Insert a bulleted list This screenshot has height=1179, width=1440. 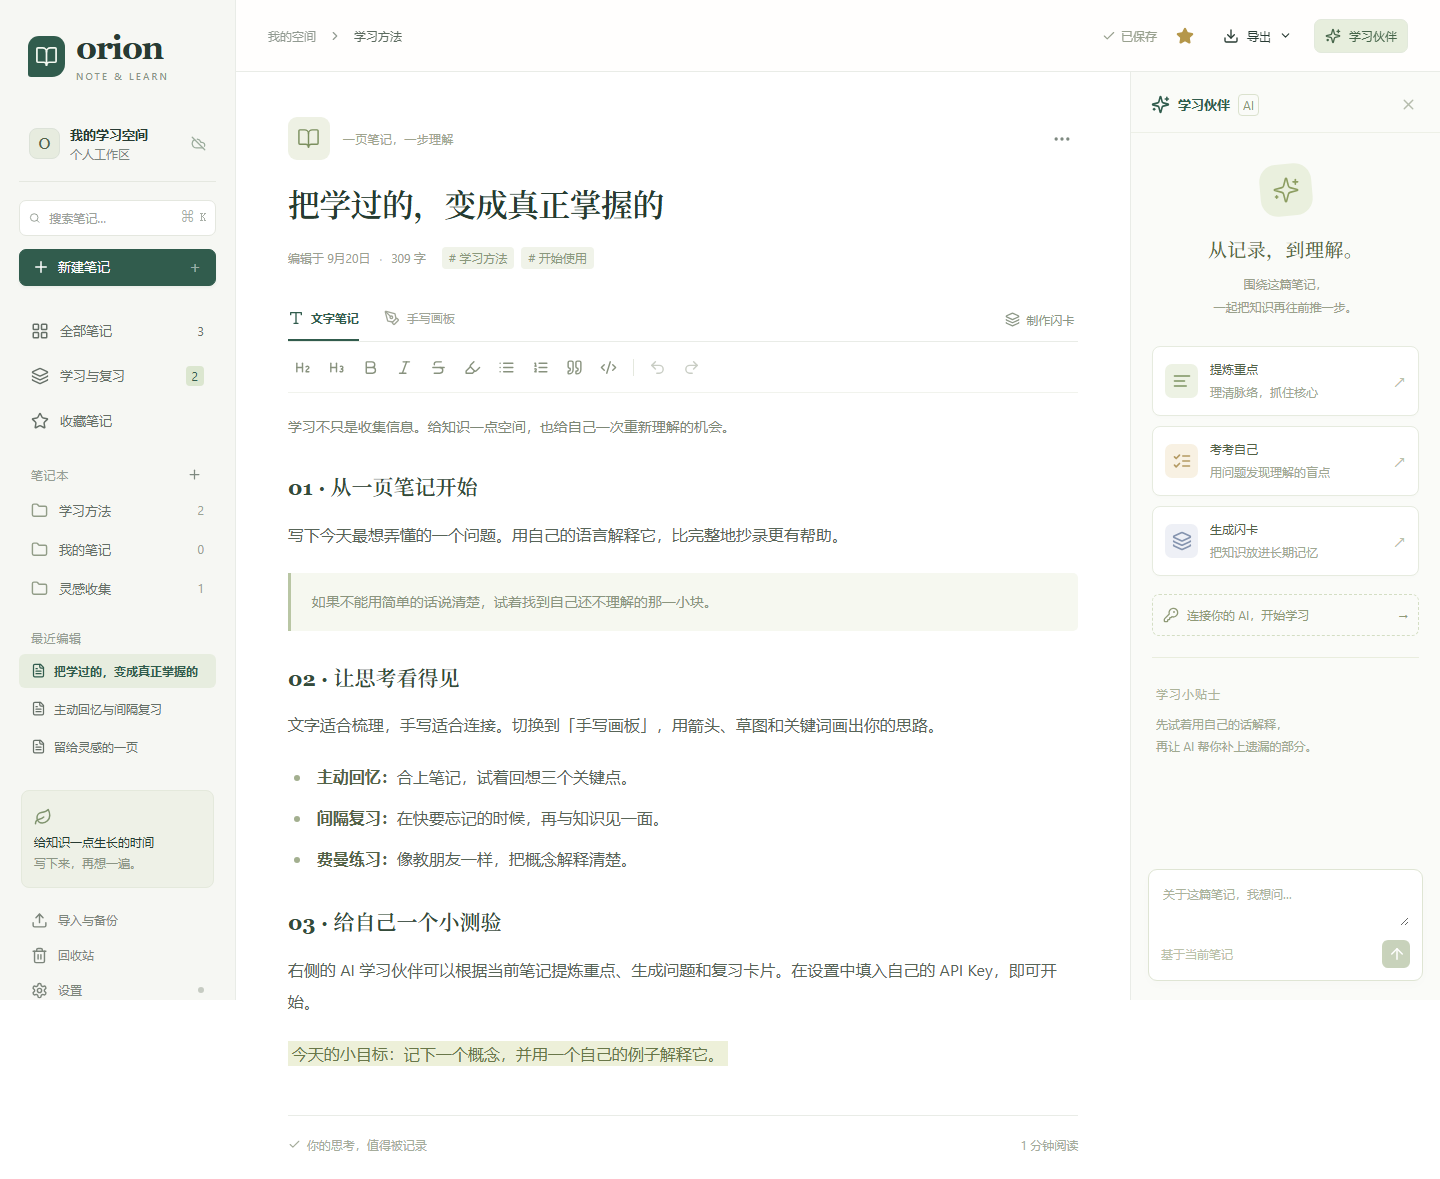tap(507, 368)
